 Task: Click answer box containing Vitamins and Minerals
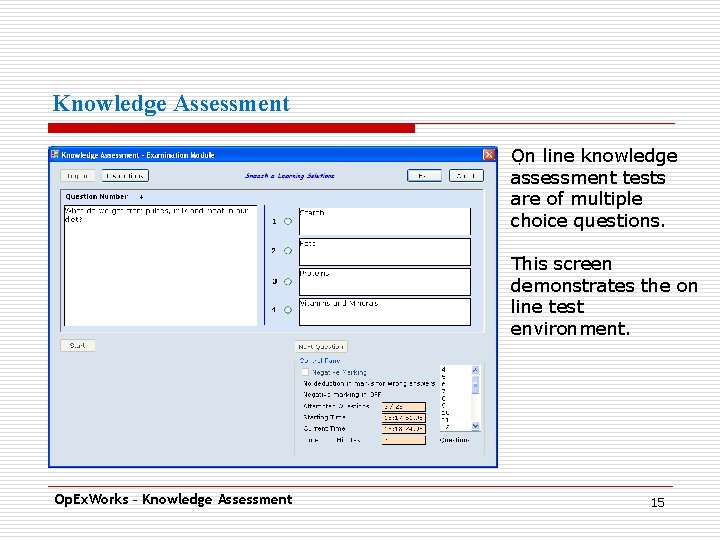[385, 312]
